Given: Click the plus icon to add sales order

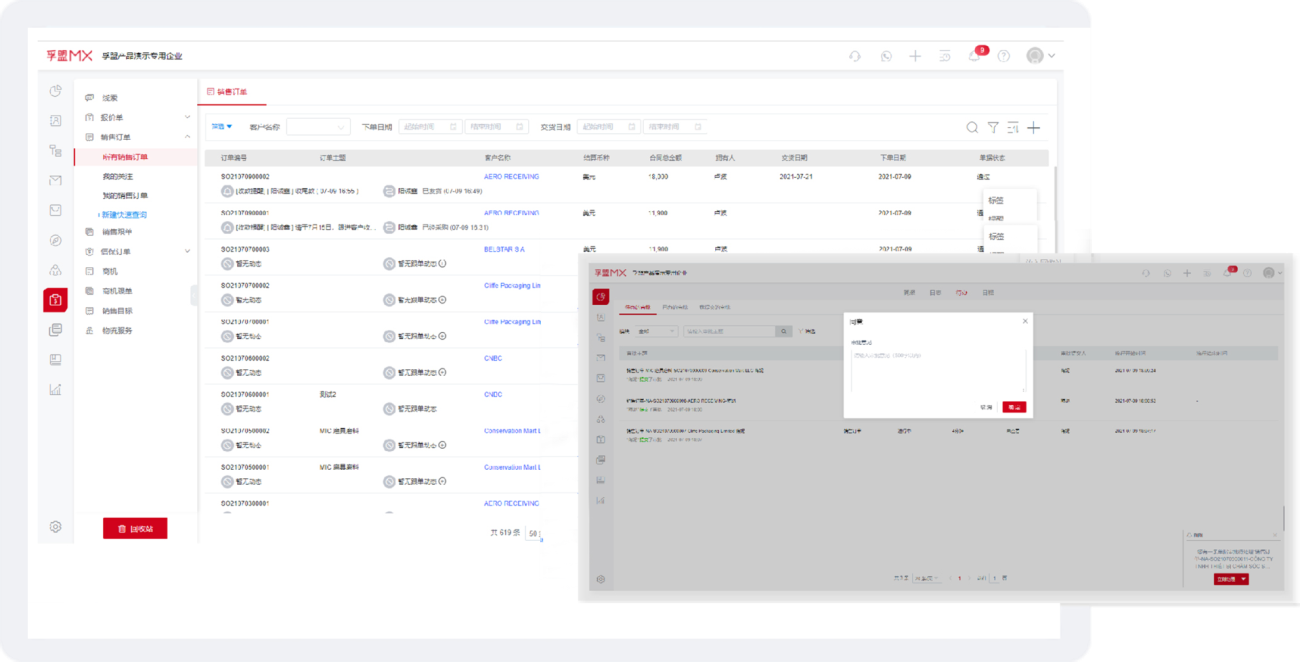Looking at the screenshot, I should [x=1034, y=127].
